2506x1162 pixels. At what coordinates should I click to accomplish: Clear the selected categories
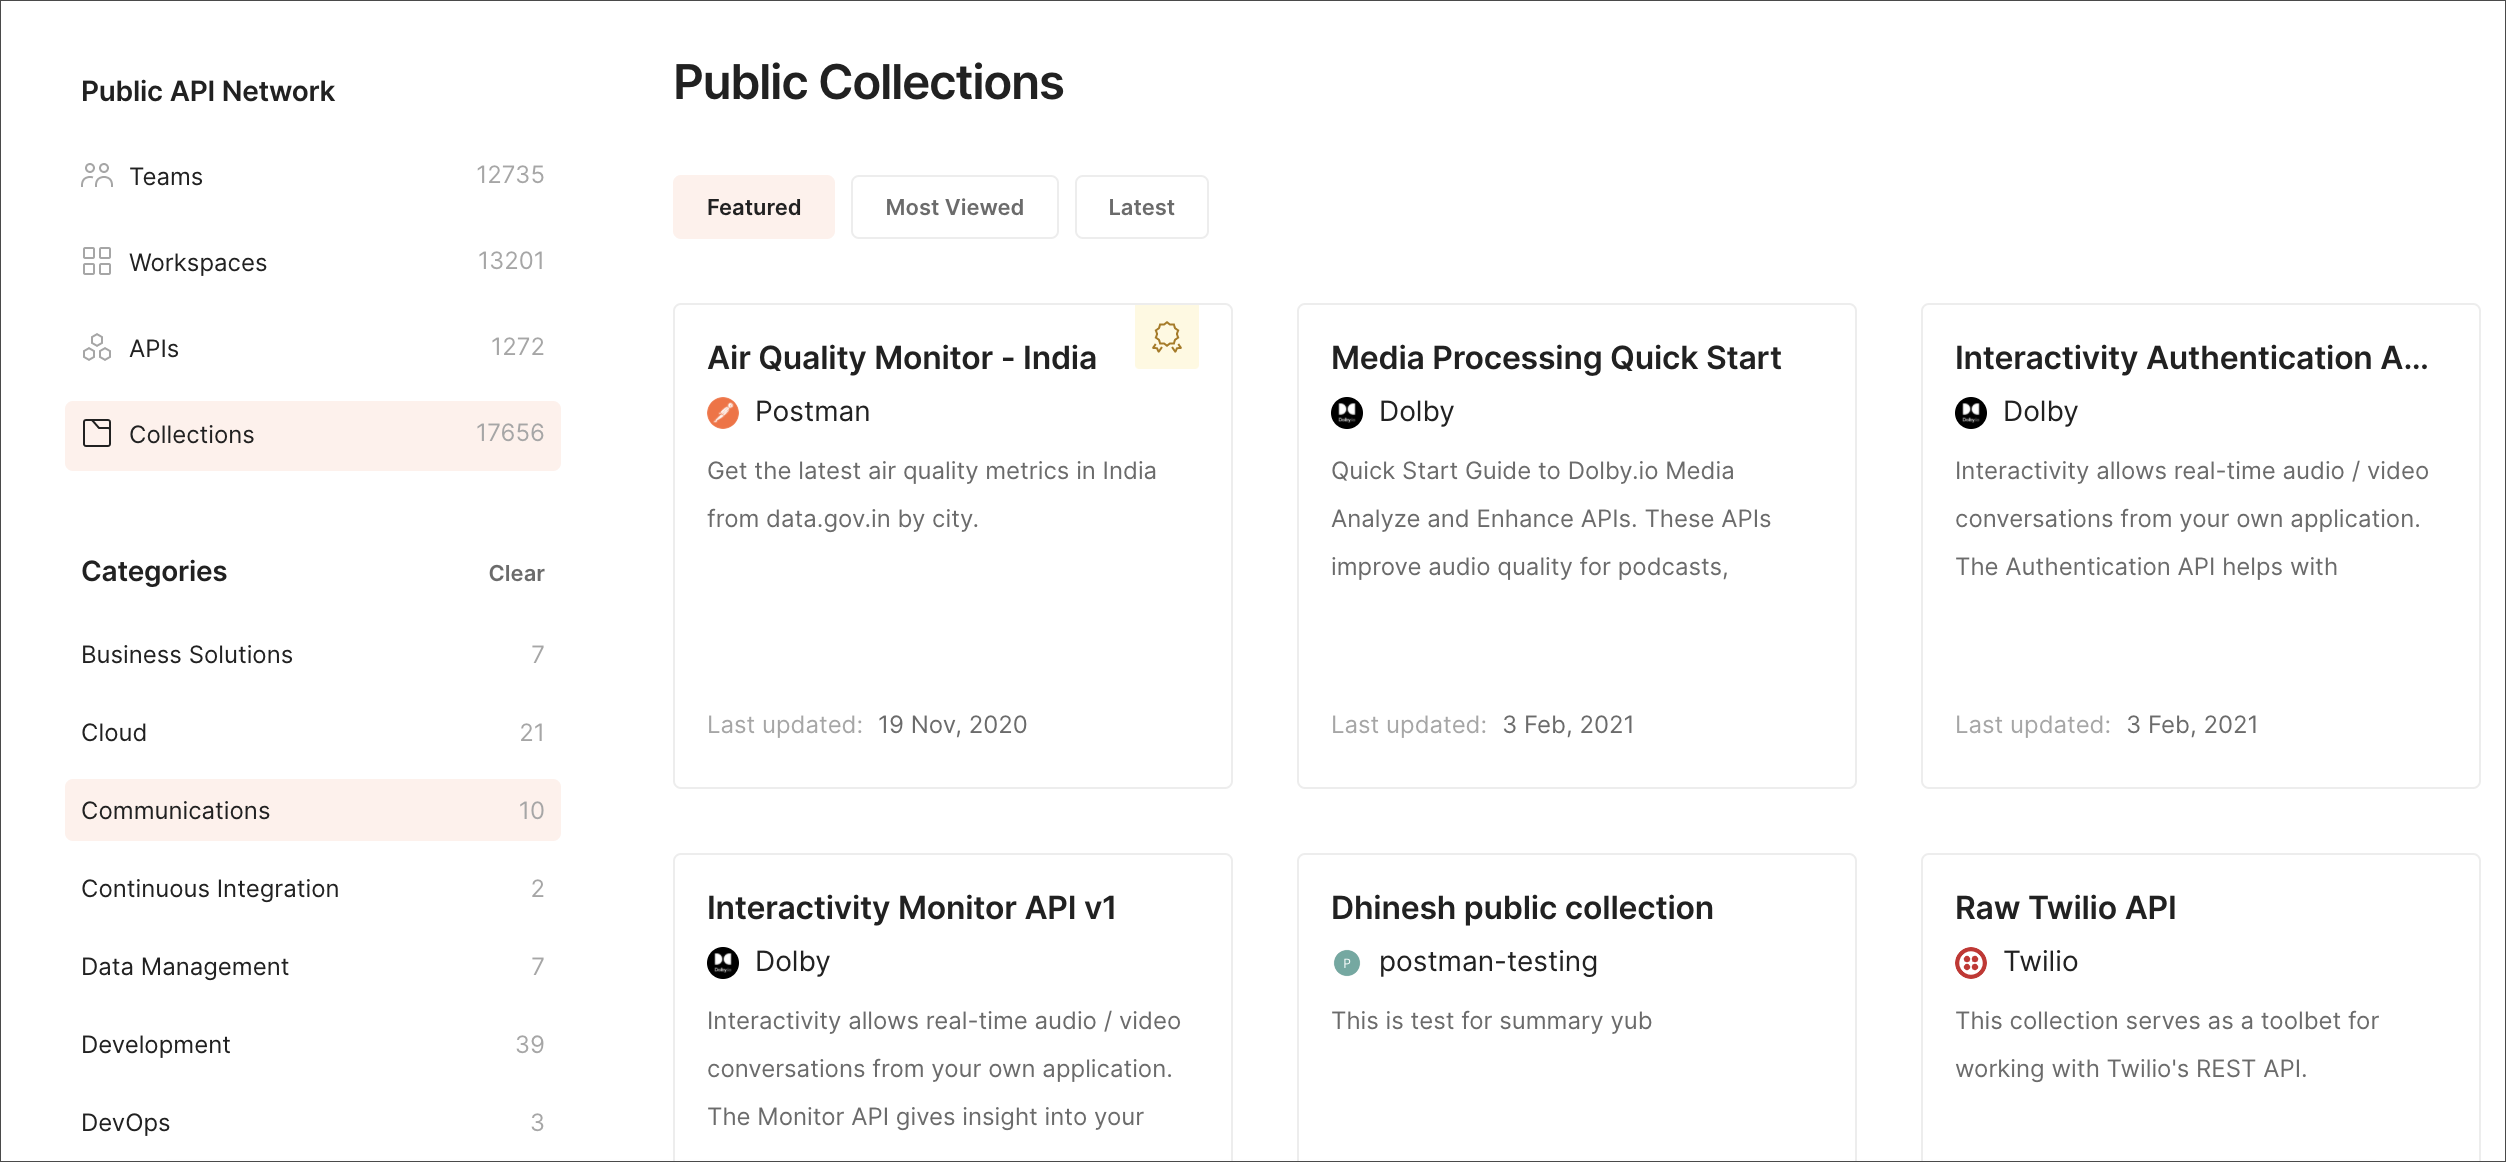516,573
